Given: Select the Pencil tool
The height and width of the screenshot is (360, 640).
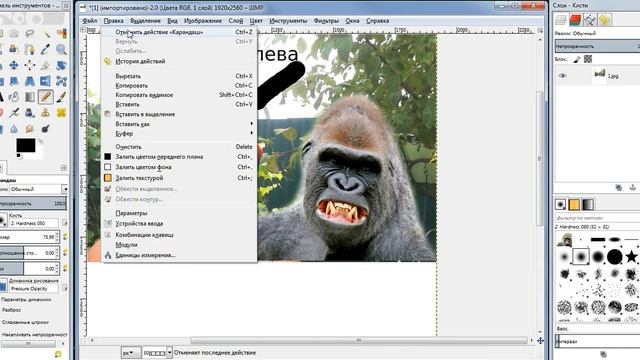Looking at the screenshot, I should click(46, 97).
